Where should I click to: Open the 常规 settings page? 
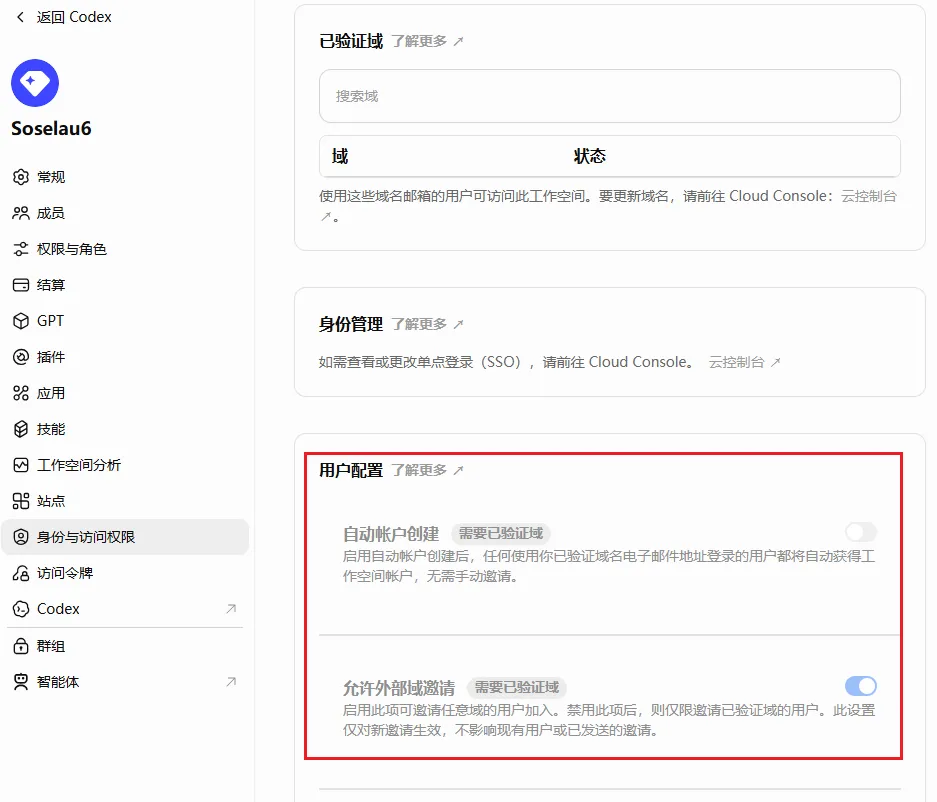pos(125,177)
